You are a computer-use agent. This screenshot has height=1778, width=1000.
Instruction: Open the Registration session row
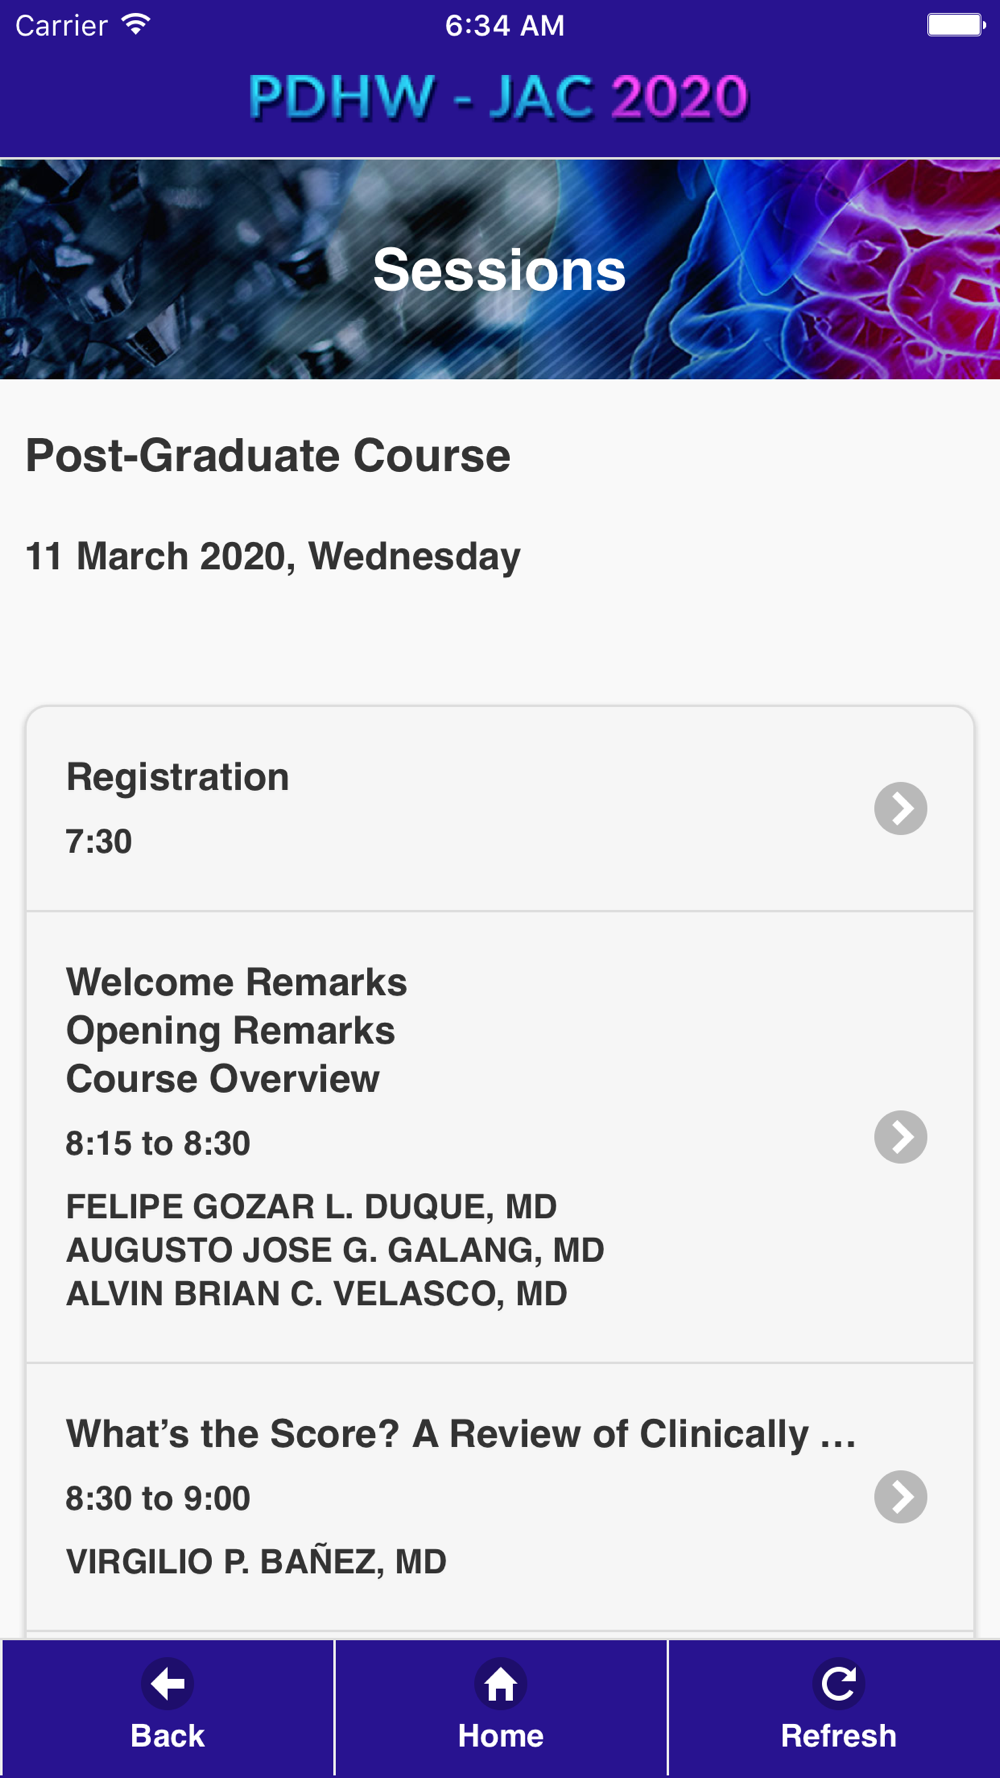click(x=500, y=809)
